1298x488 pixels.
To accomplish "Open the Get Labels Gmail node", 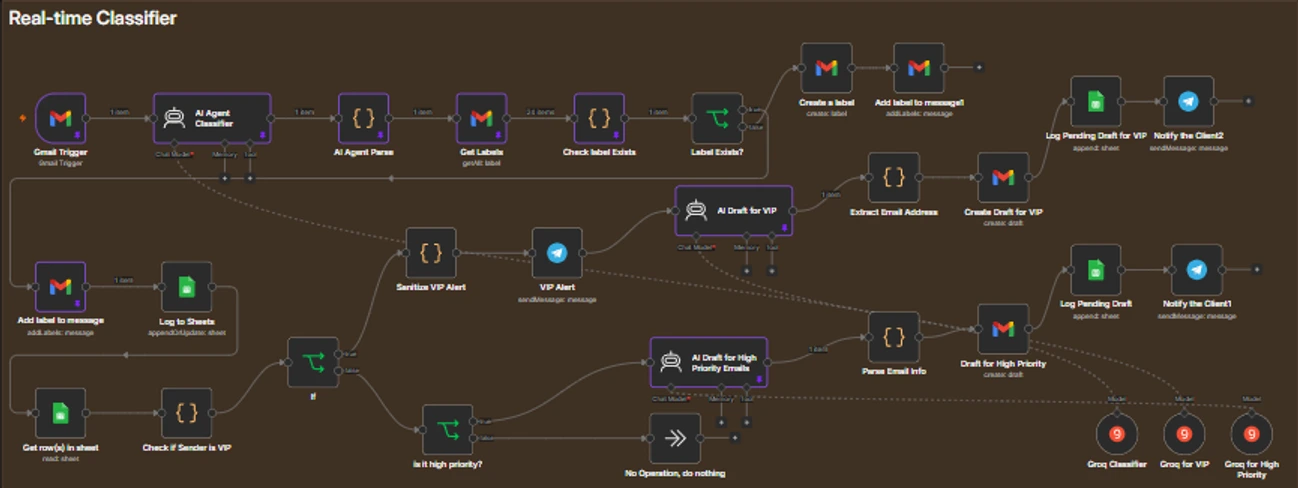I will pyautogui.click(x=482, y=118).
